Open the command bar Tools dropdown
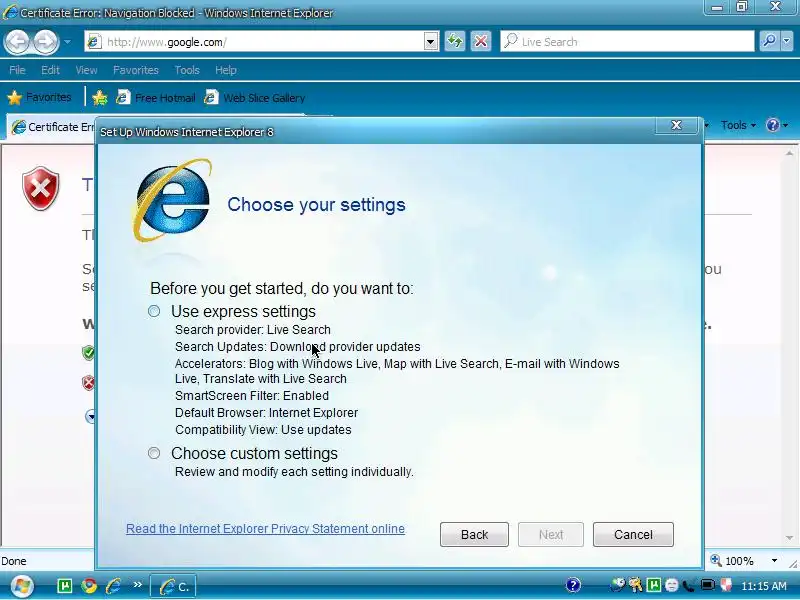 tap(738, 125)
